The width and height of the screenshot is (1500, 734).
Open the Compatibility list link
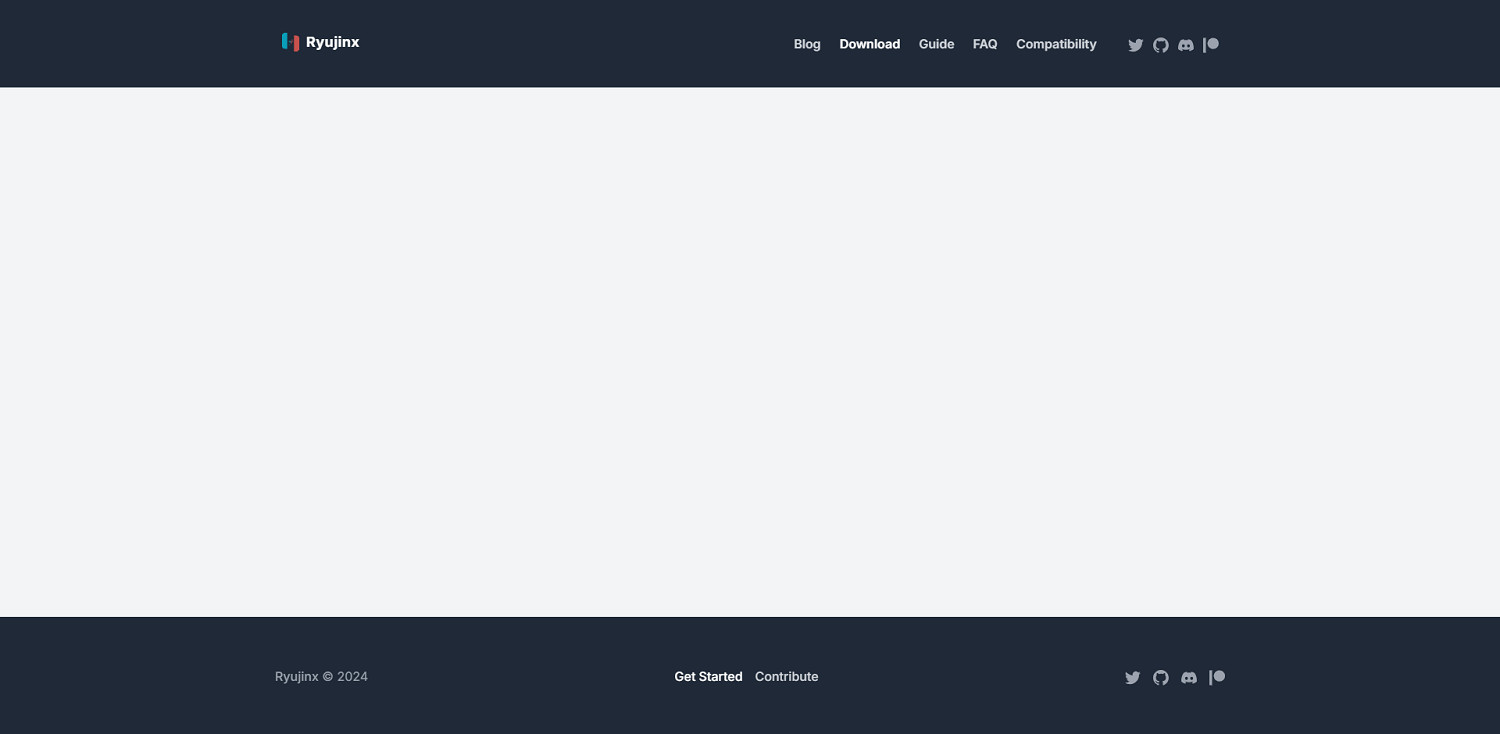pyautogui.click(x=1056, y=44)
